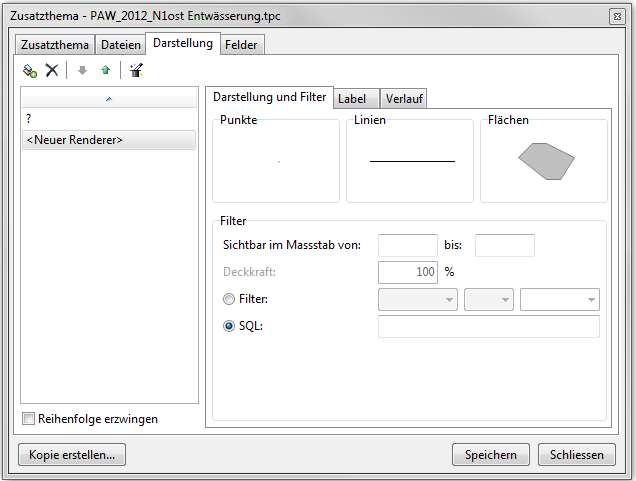Select the Filter radio button
This screenshot has height=481, width=636.
click(229, 299)
